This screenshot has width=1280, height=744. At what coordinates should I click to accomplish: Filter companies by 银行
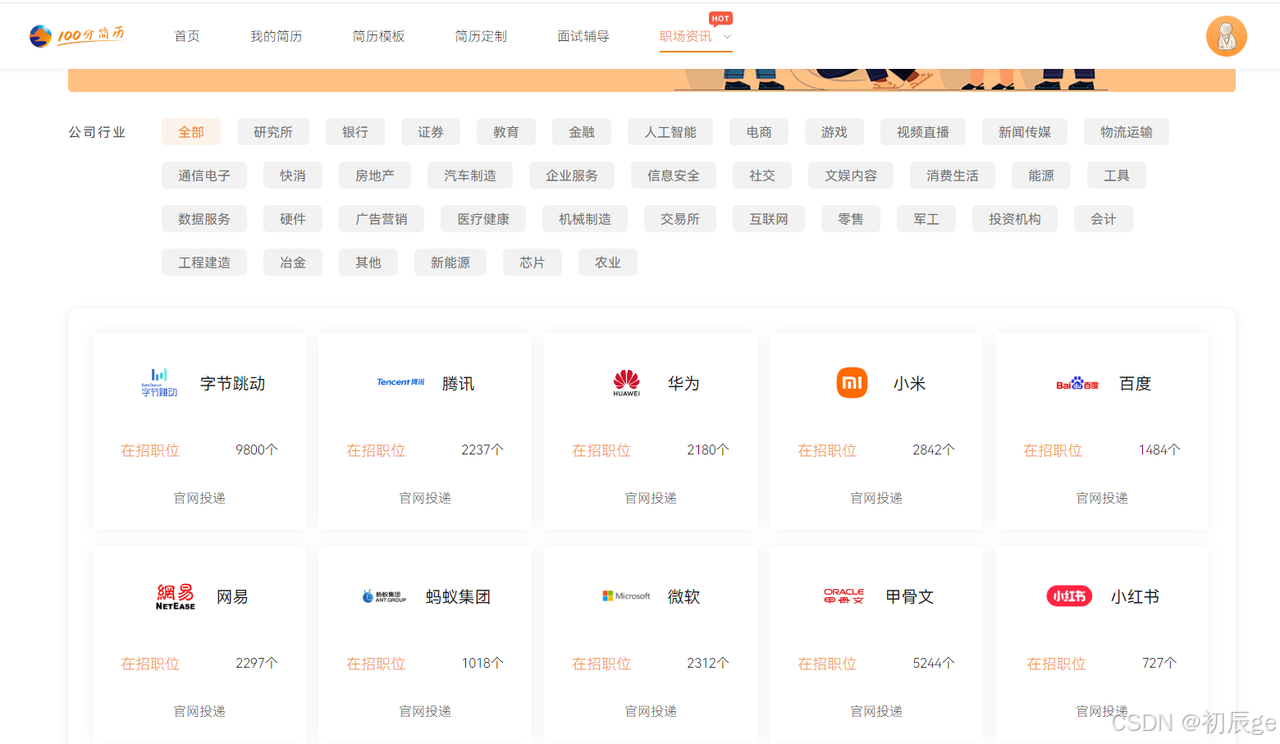point(355,132)
